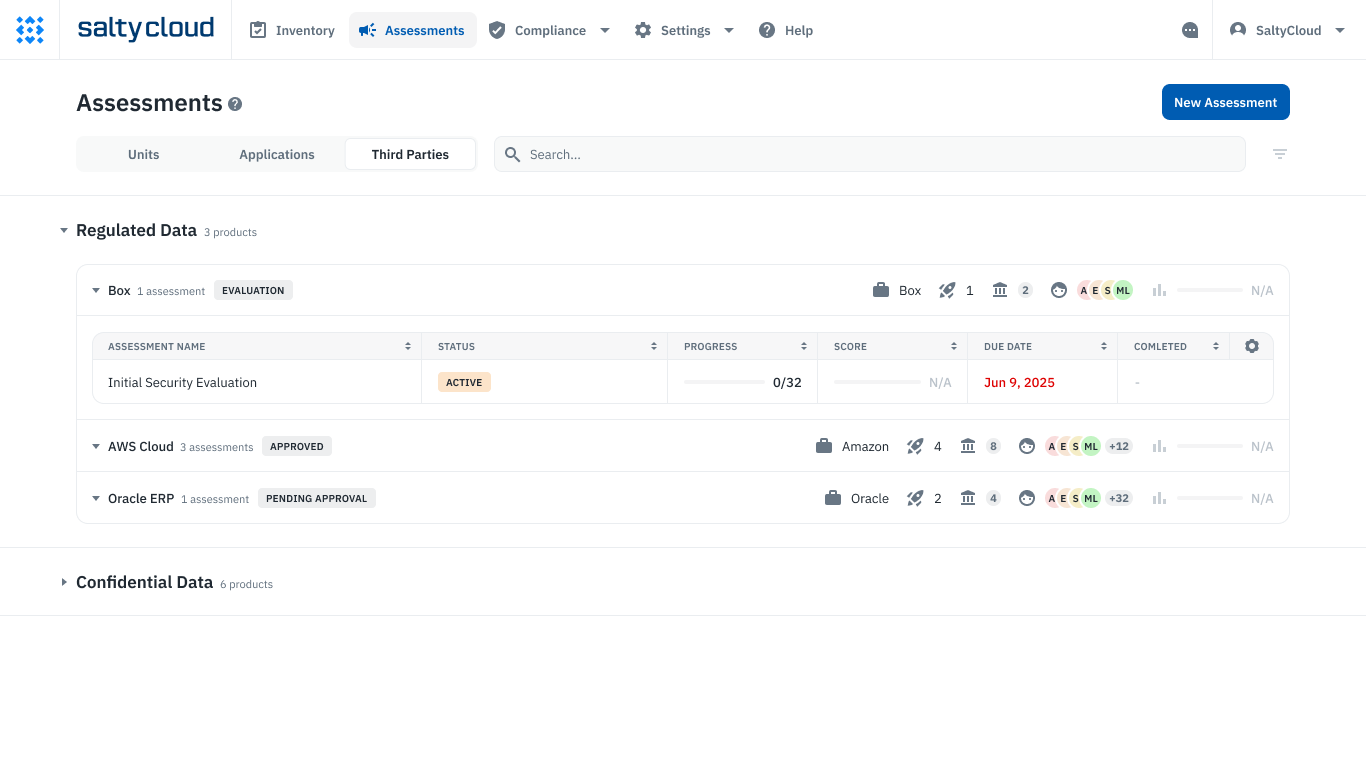This screenshot has width=1366, height=768.
Task: Click the face icon in Oracle ERP row
Action: pyautogui.click(x=1027, y=498)
